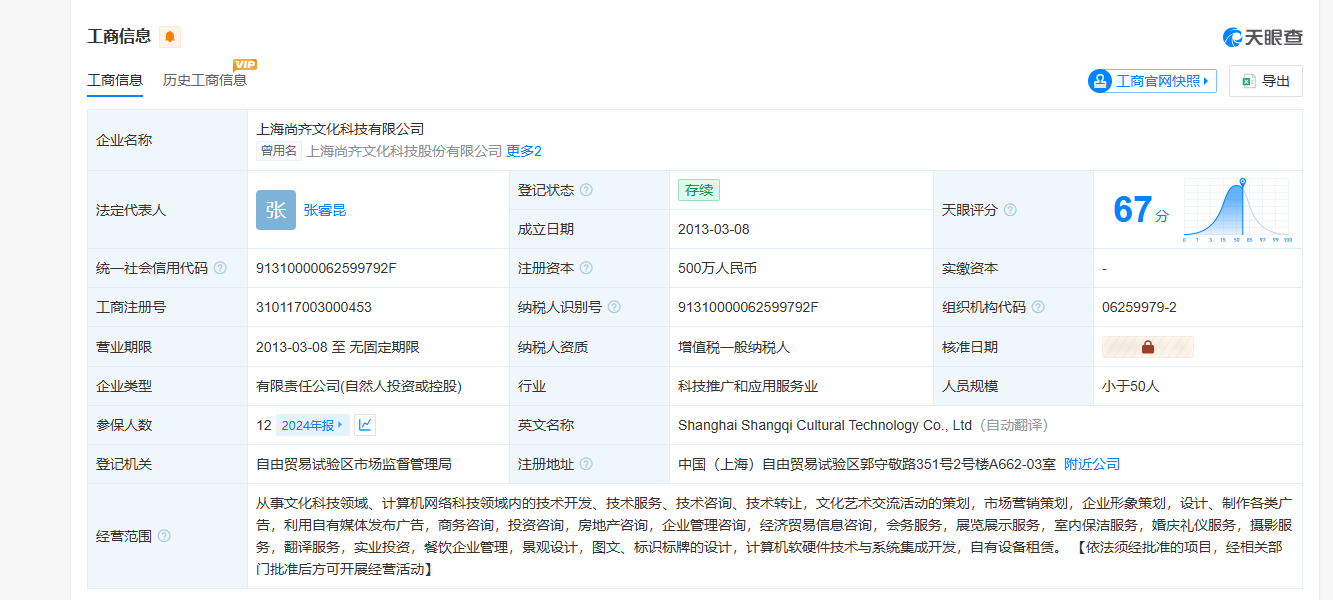Click the taxpayer ID value under 纳税人识别号

748,307
